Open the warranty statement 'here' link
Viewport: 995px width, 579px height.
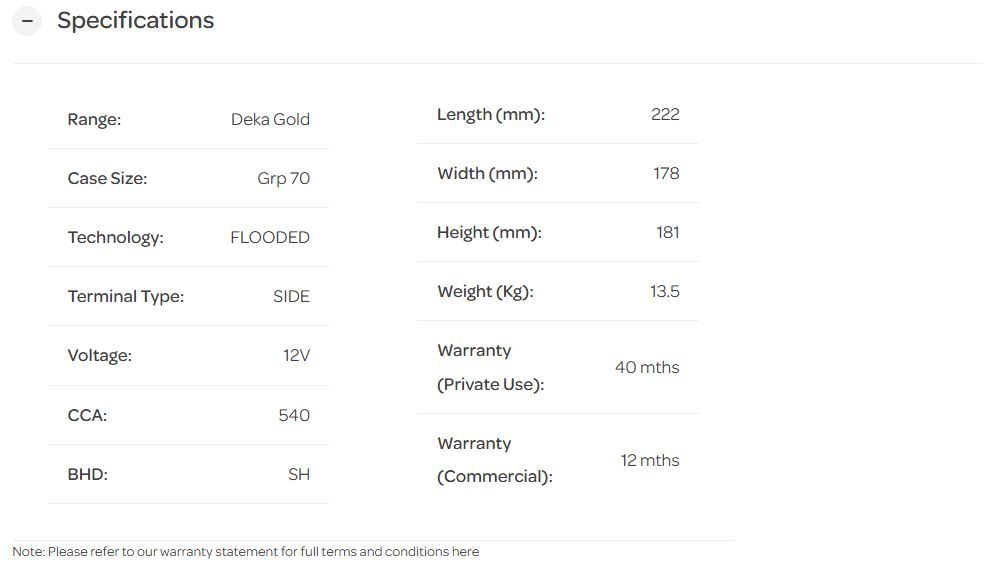(x=465, y=552)
